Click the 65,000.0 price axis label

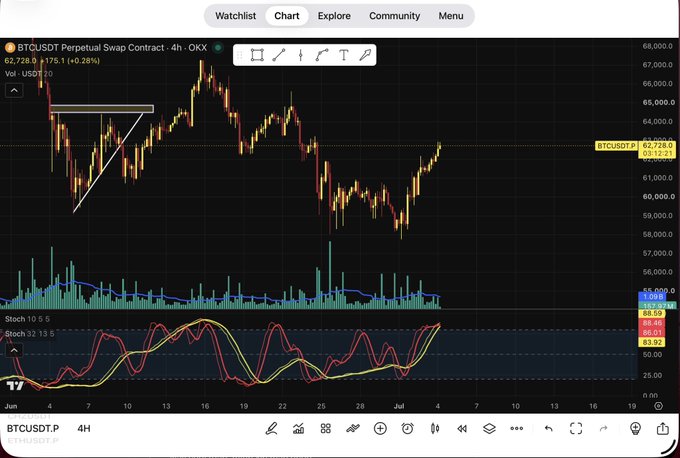[659, 103]
